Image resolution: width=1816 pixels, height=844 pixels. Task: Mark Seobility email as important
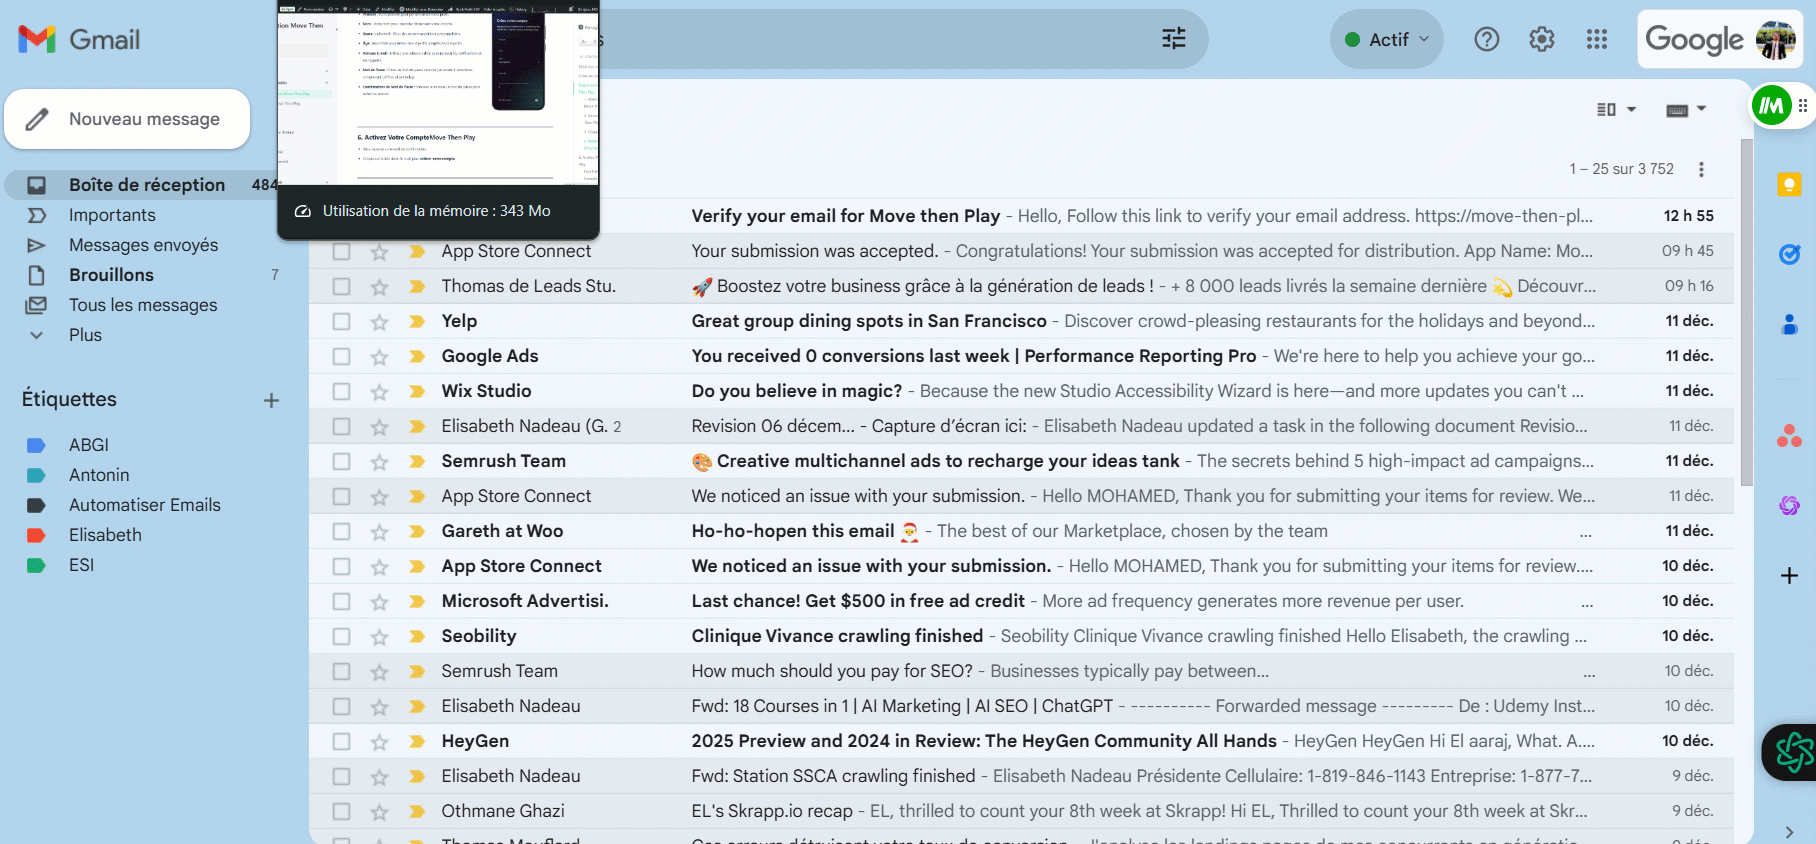coord(417,637)
